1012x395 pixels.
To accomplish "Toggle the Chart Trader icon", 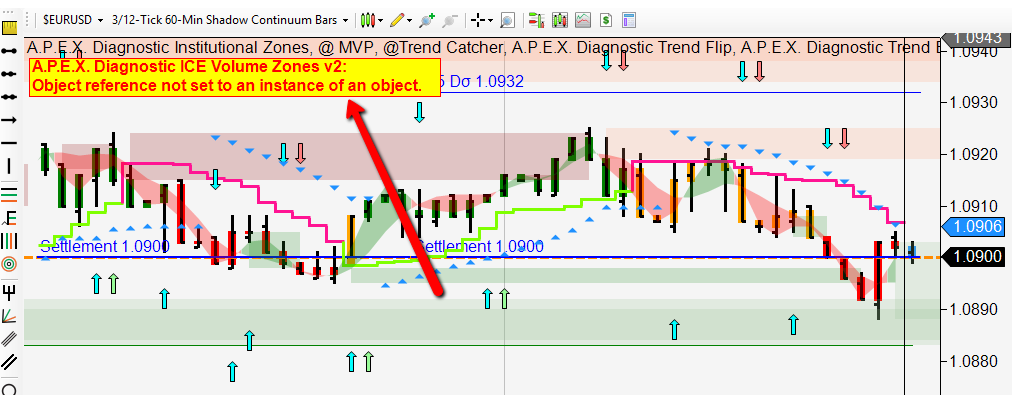I will (535, 21).
